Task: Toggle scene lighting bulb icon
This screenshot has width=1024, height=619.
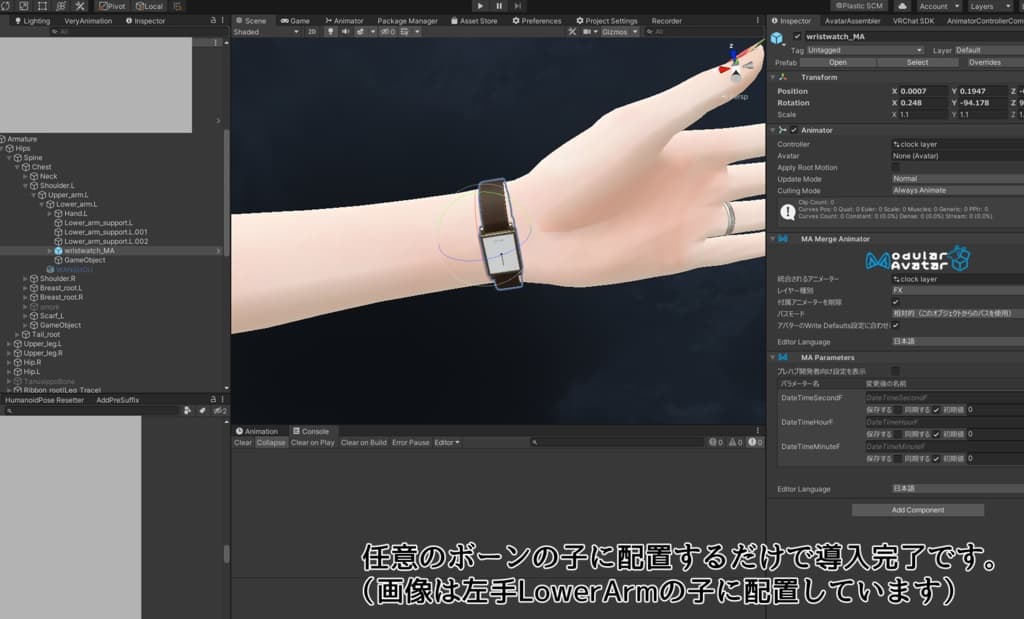Action: coord(330,32)
